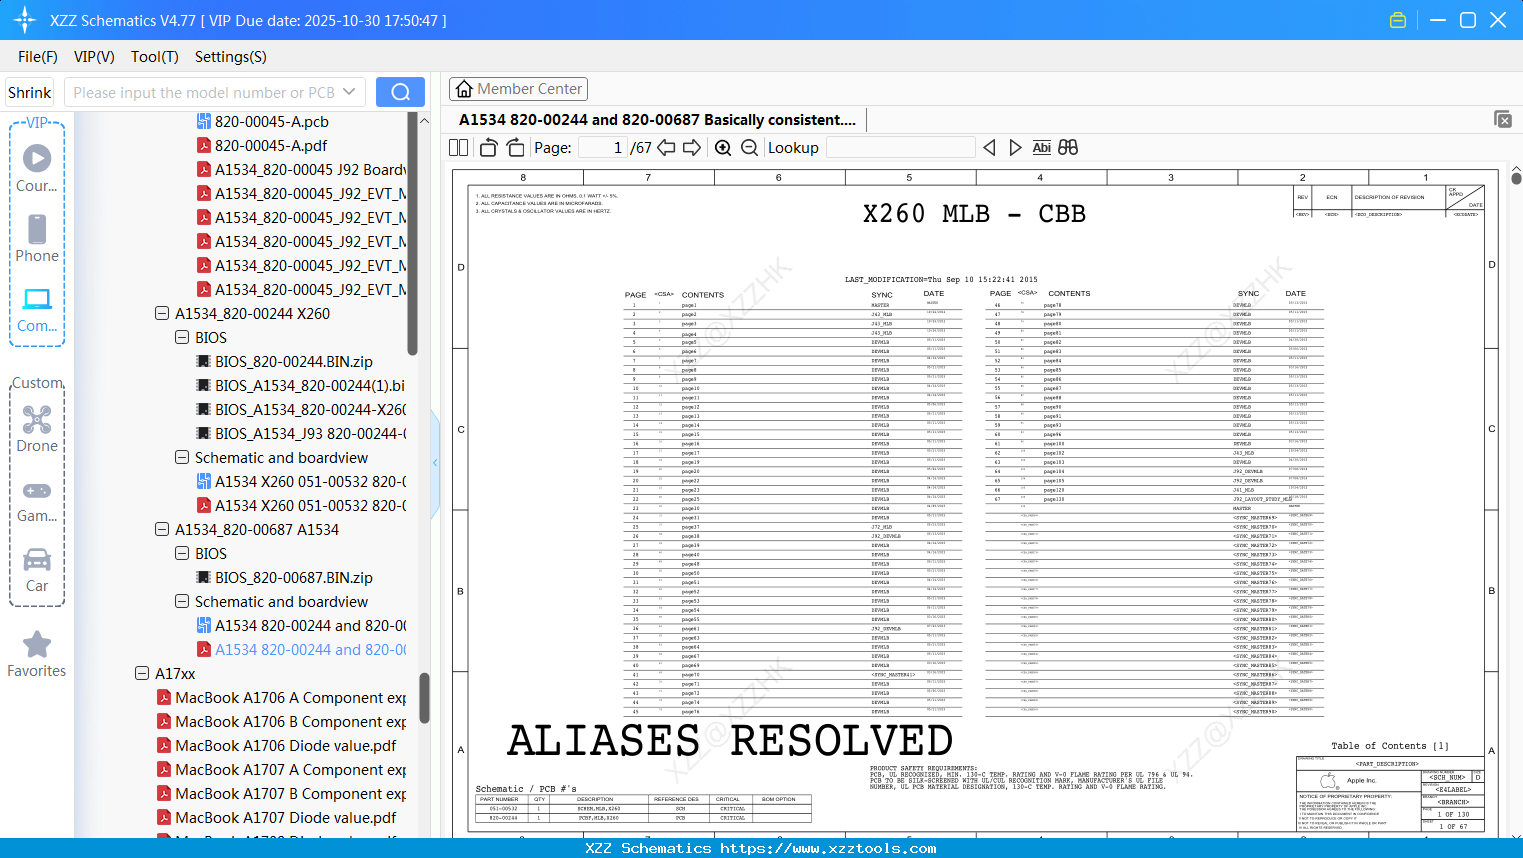Click the XZZ Schematics app logo
This screenshot has height=858, width=1523.
tap(24, 20)
